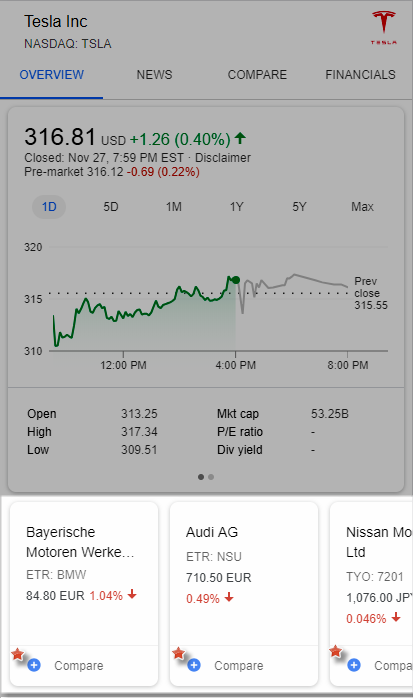The width and height of the screenshot is (413, 698).
Task: Select the 5Y chart range
Action: point(299,207)
